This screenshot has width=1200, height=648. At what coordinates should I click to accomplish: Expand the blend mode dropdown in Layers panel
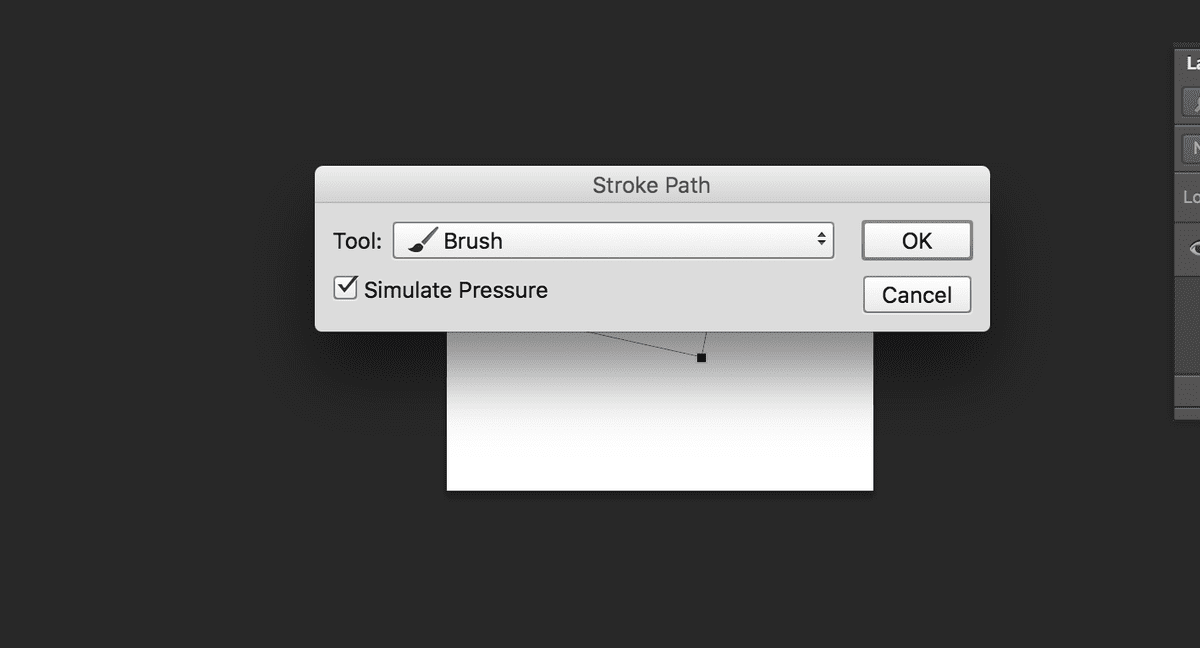pos(1193,147)
